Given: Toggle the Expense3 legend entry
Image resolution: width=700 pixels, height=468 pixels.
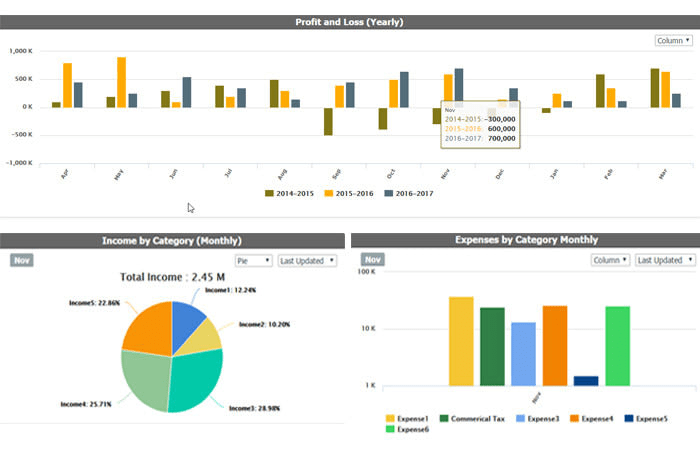Looking at the screenshot, I should pyautogui.click(x=538, y=418).
